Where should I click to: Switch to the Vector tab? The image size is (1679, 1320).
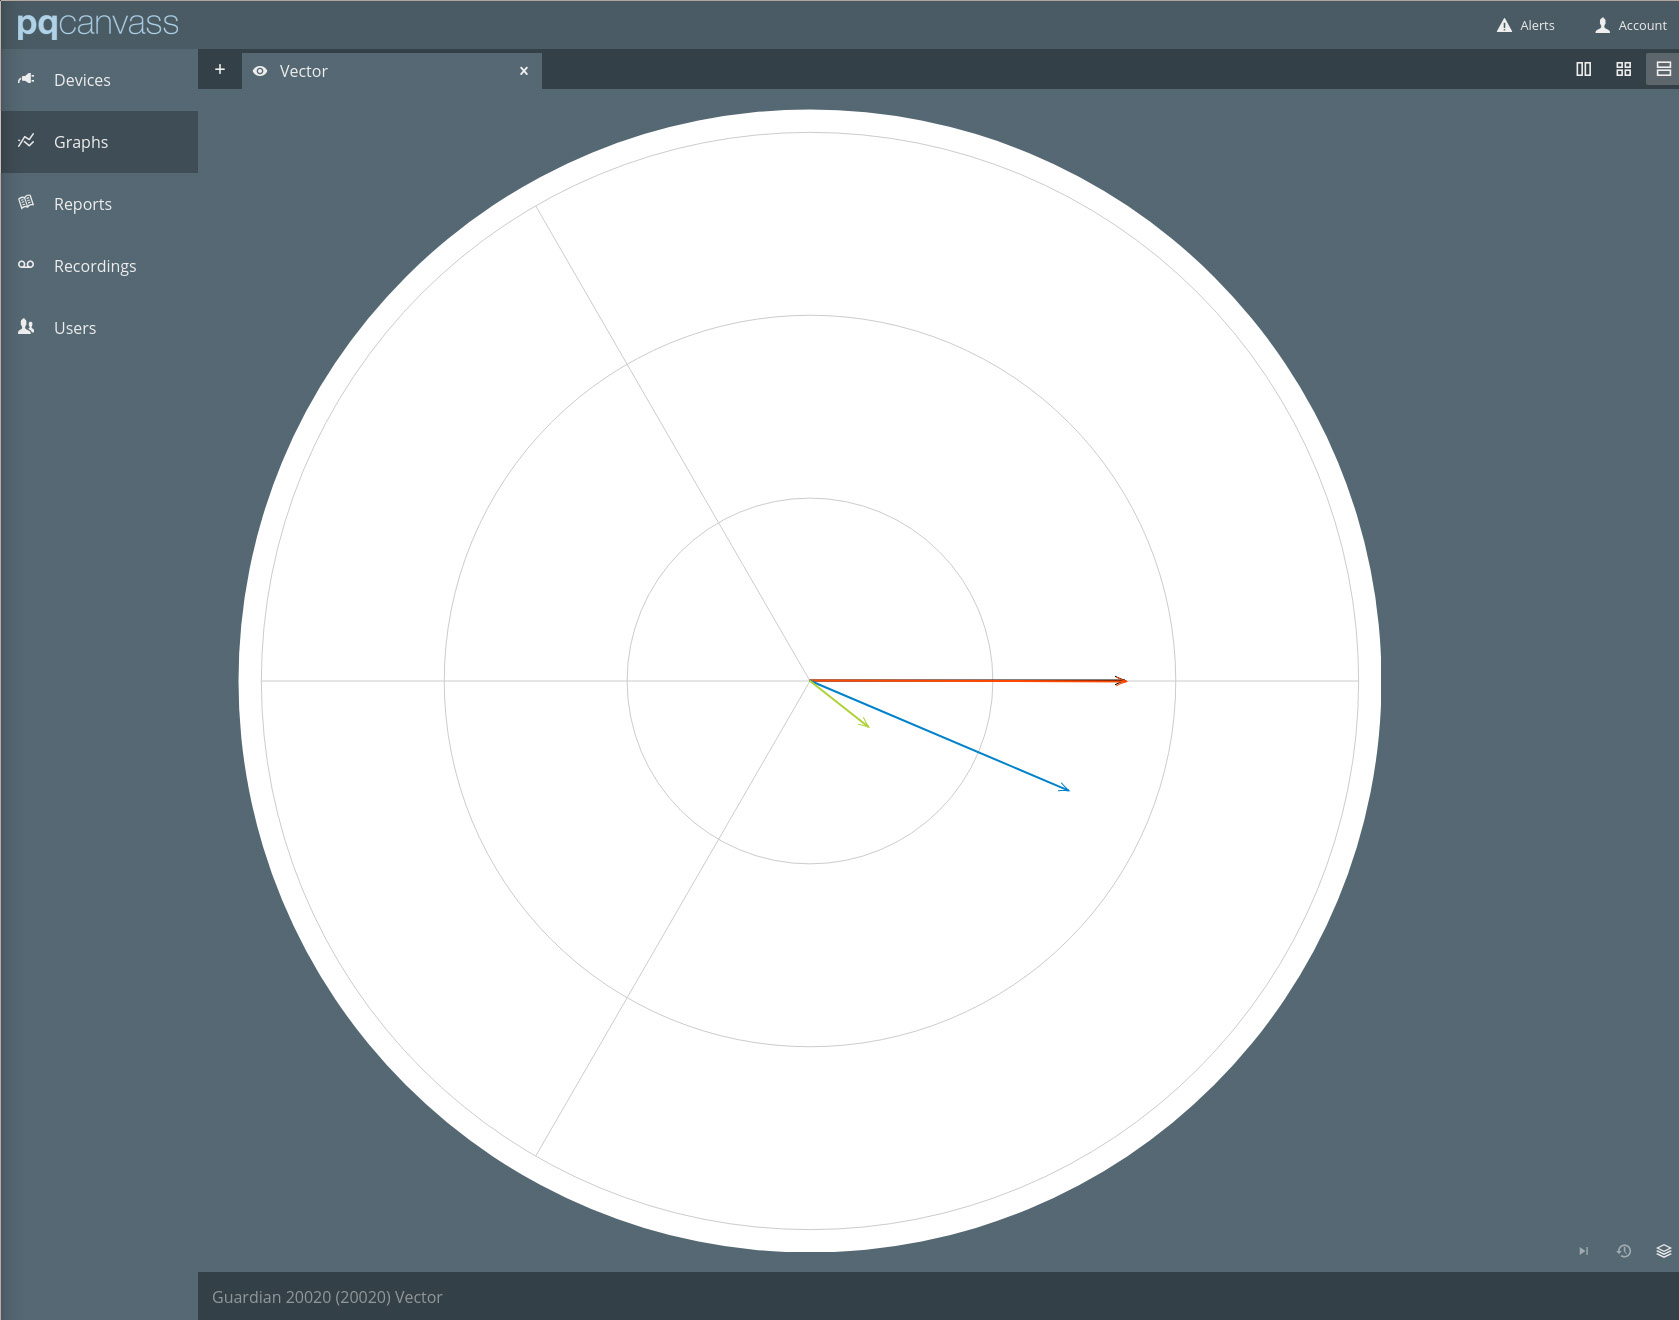pyautogui.click(x=305, y=71)
